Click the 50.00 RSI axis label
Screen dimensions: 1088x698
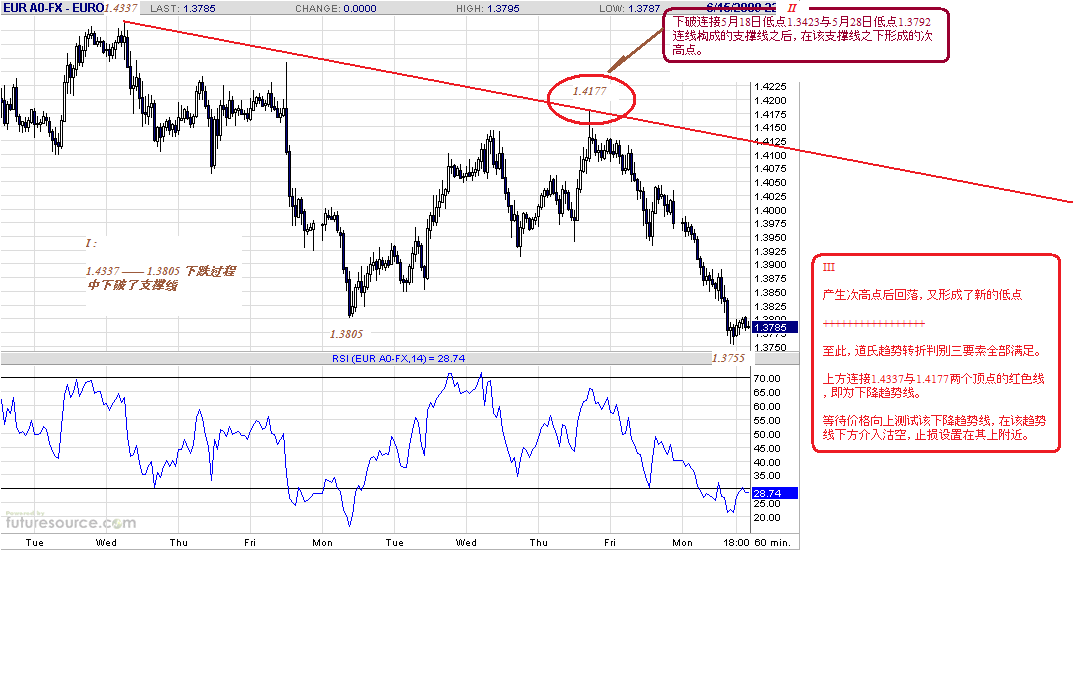(x=767, y=434)
